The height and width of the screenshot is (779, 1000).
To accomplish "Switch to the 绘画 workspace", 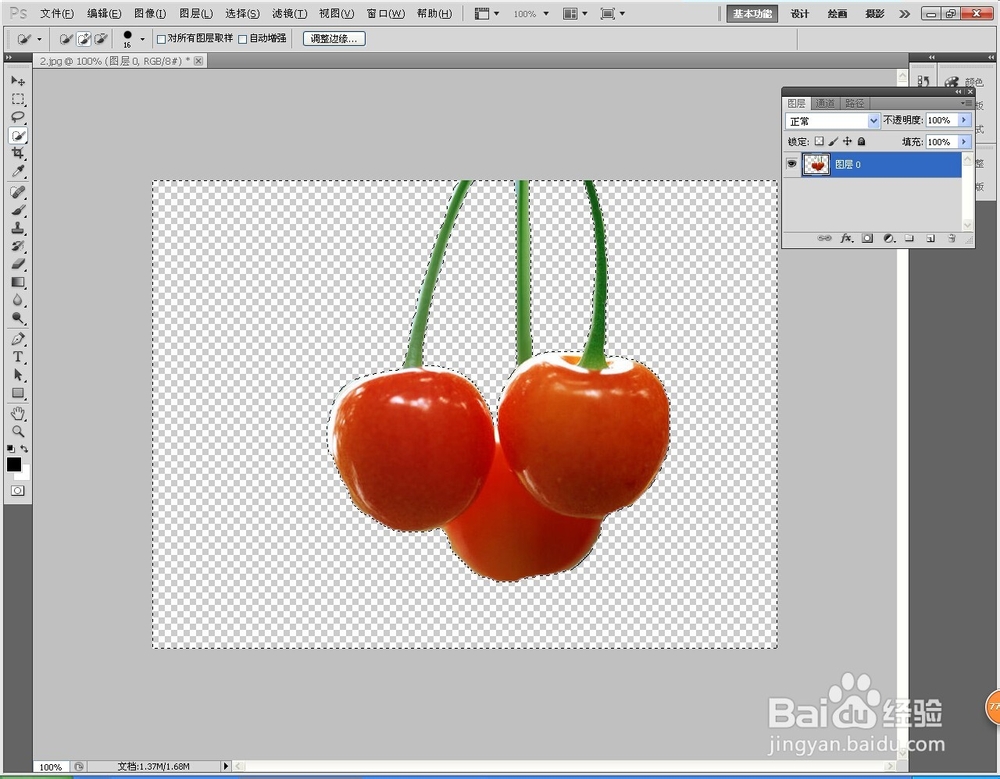I will pos(837,13).
